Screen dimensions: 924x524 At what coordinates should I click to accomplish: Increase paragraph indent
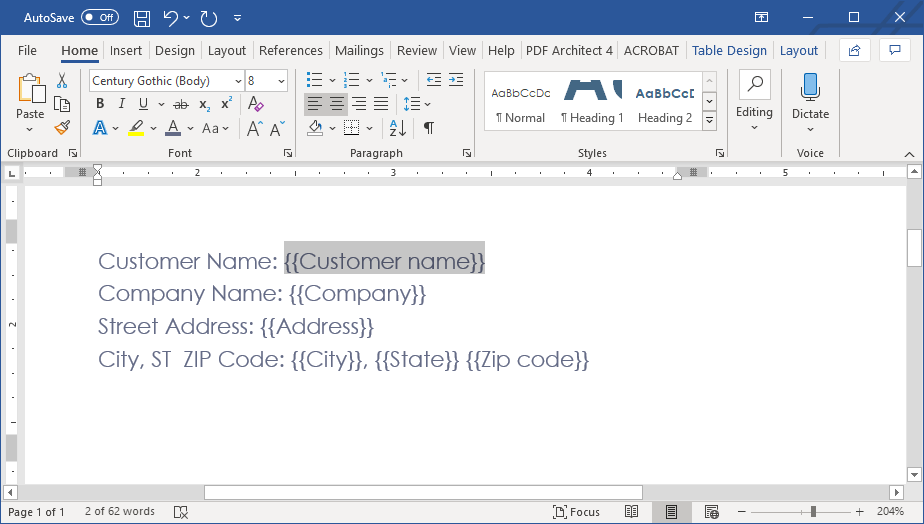456,80
